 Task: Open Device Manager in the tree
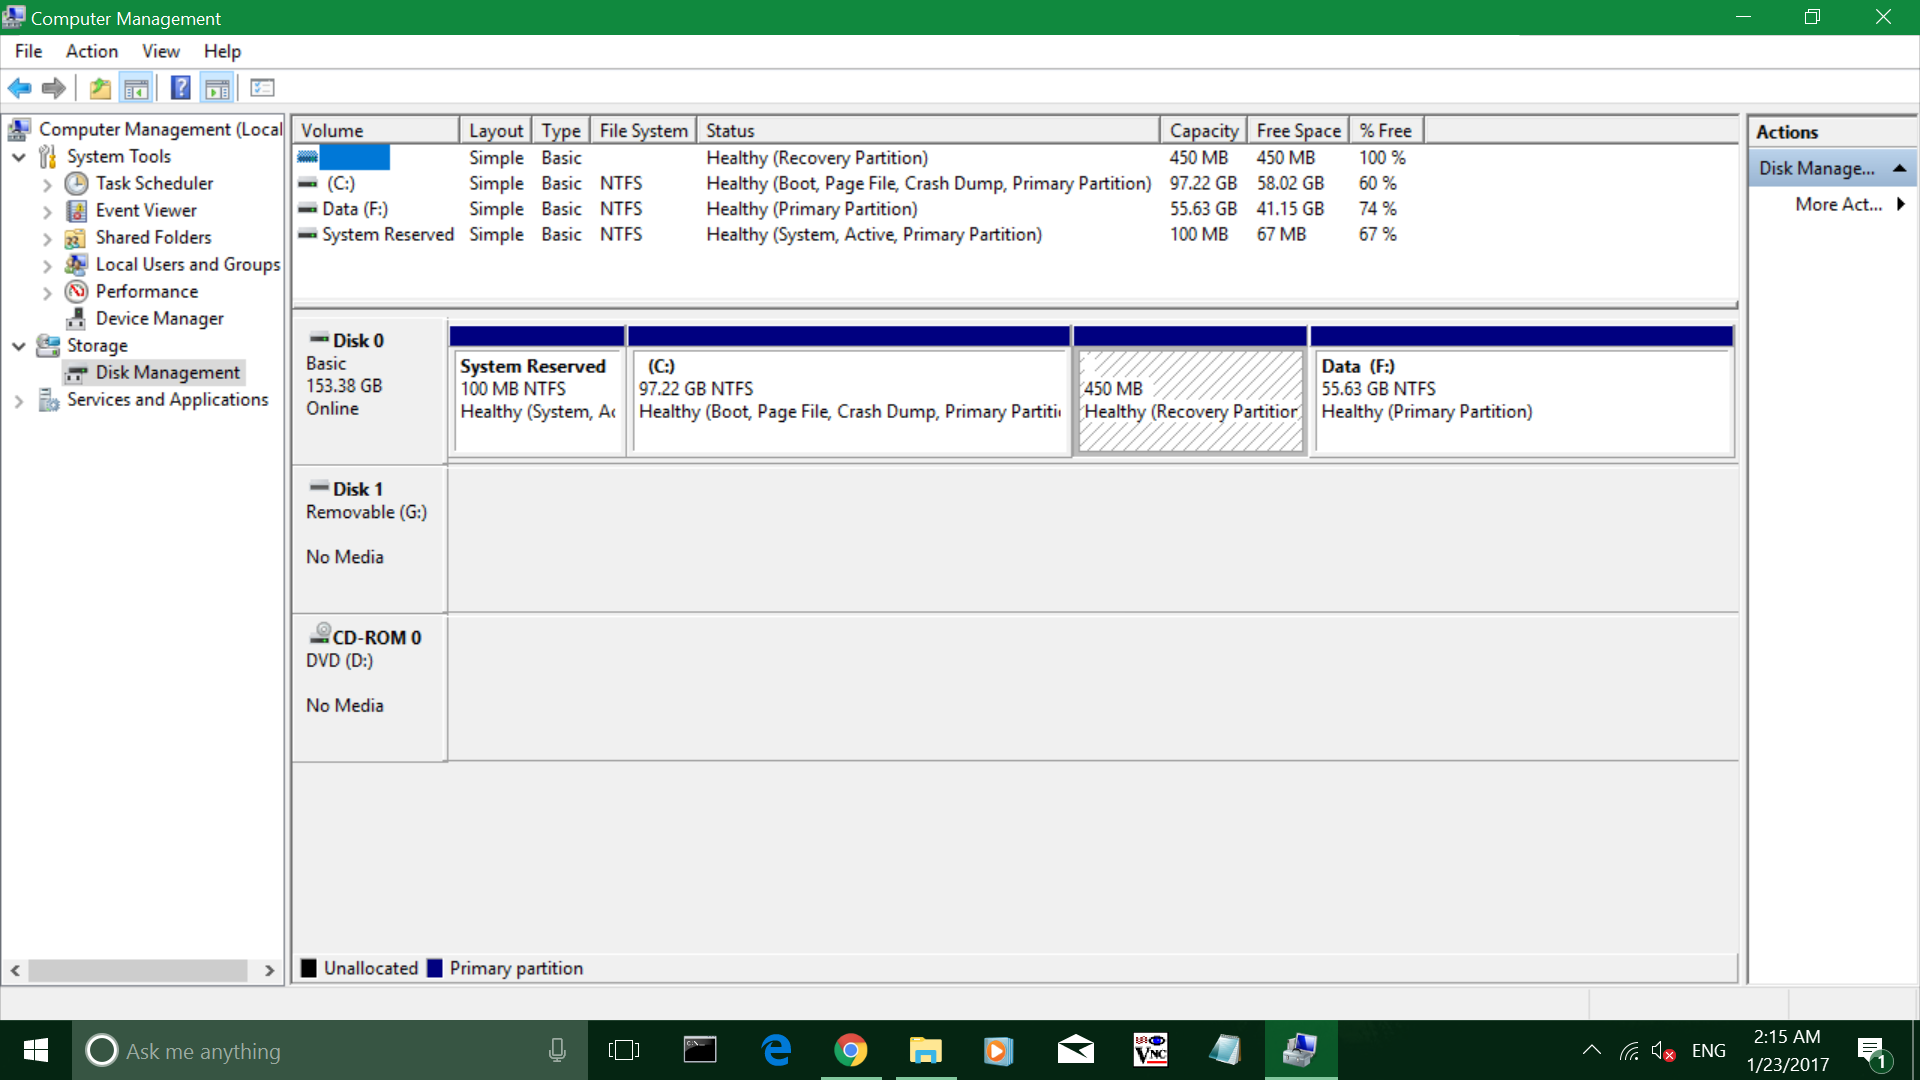[159, 318]
